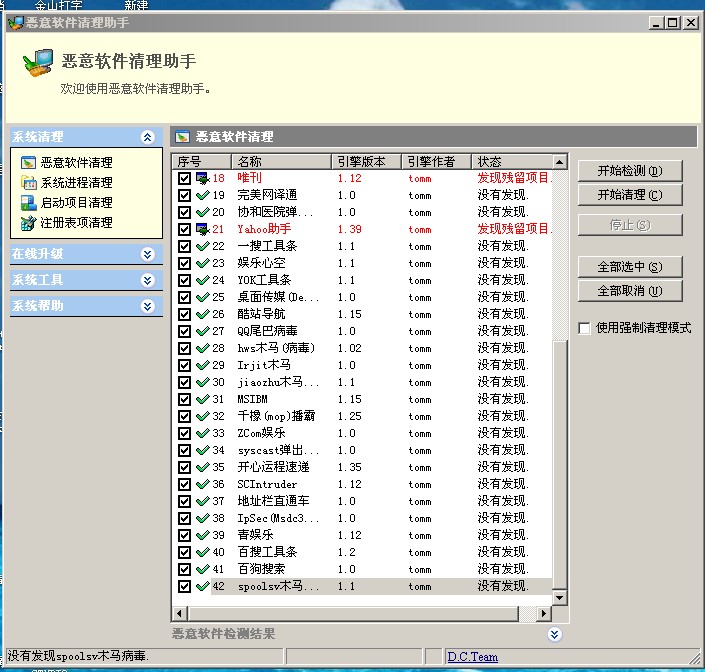Click green checkmark icon on row 33
The height and width of the screenshot is (672, 705).
(x=203, y=433)
